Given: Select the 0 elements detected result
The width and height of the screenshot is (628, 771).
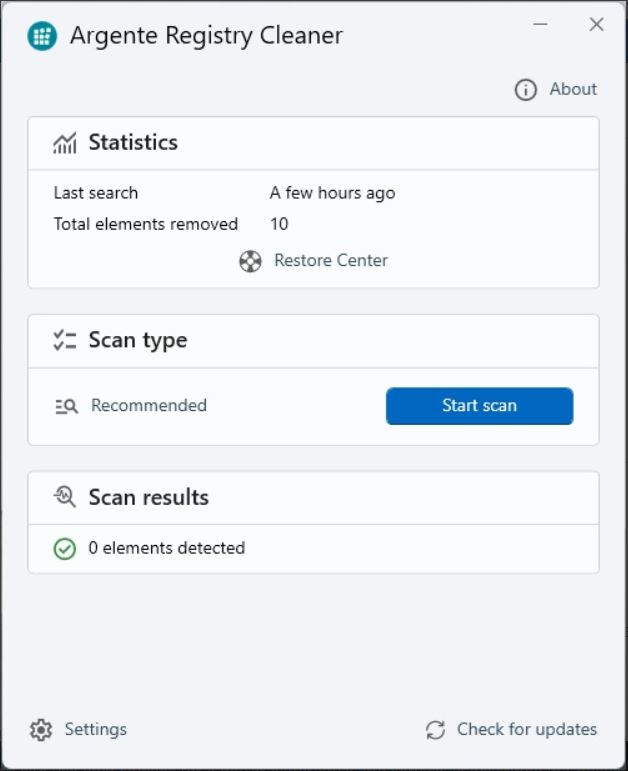Looking at the screenshot, I should pyautogui.click(x=167, y=548).
